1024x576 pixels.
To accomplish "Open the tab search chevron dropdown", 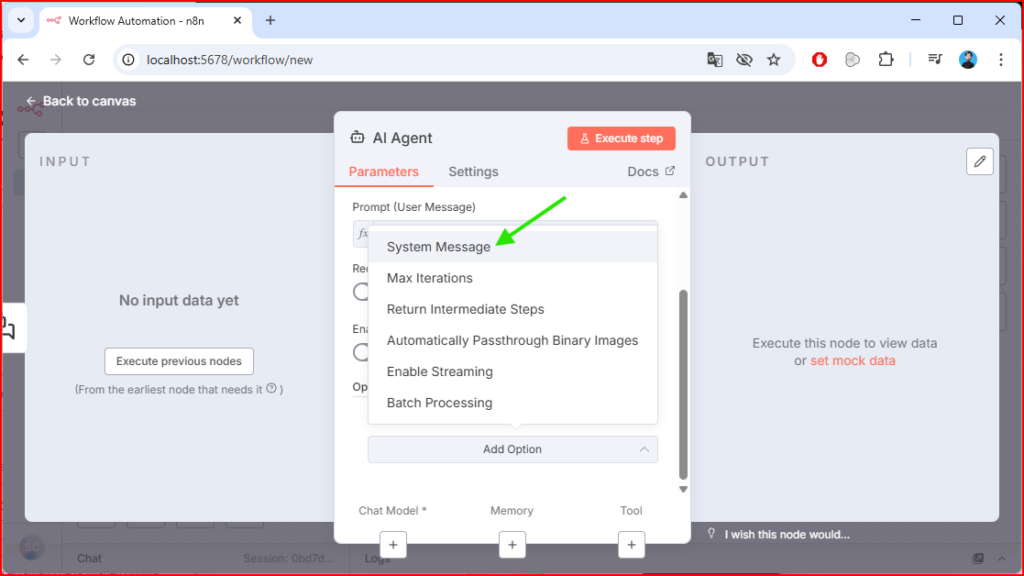I will click(x=20, y=20).
